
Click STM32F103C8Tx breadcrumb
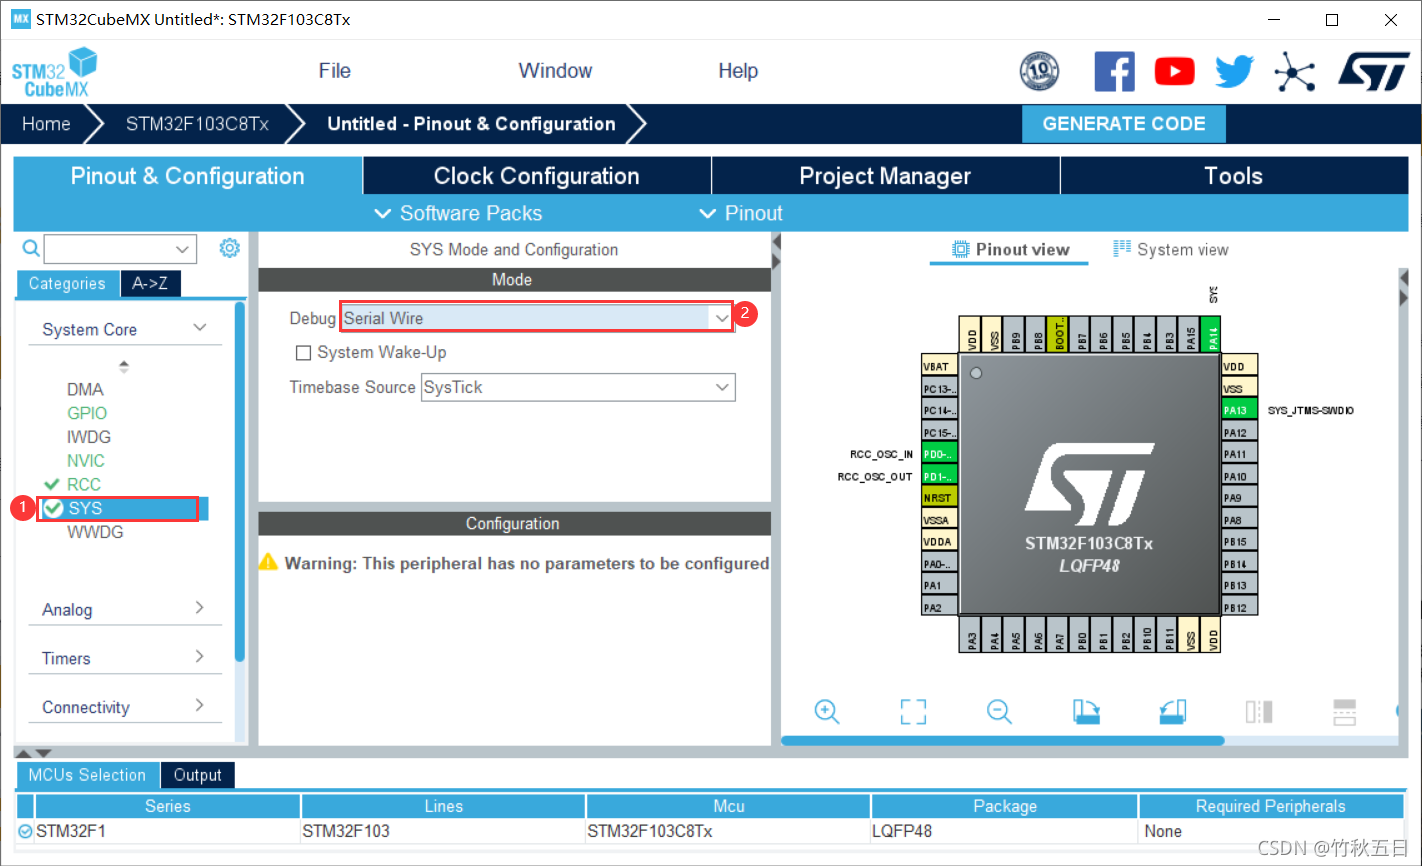(x=197, y=124)
